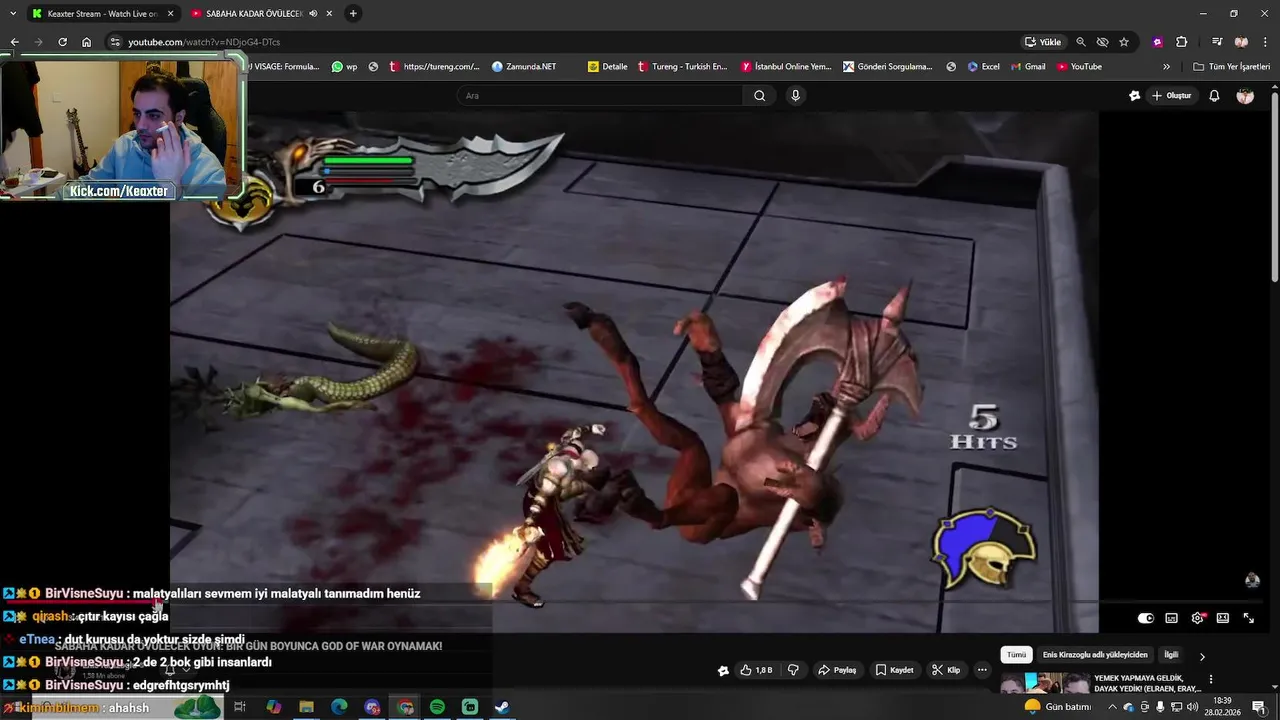This screenshot has width=1280, height=720.
Task: Open the İstanbul Online Yem... bookmark
Action: tap(786, 67)
